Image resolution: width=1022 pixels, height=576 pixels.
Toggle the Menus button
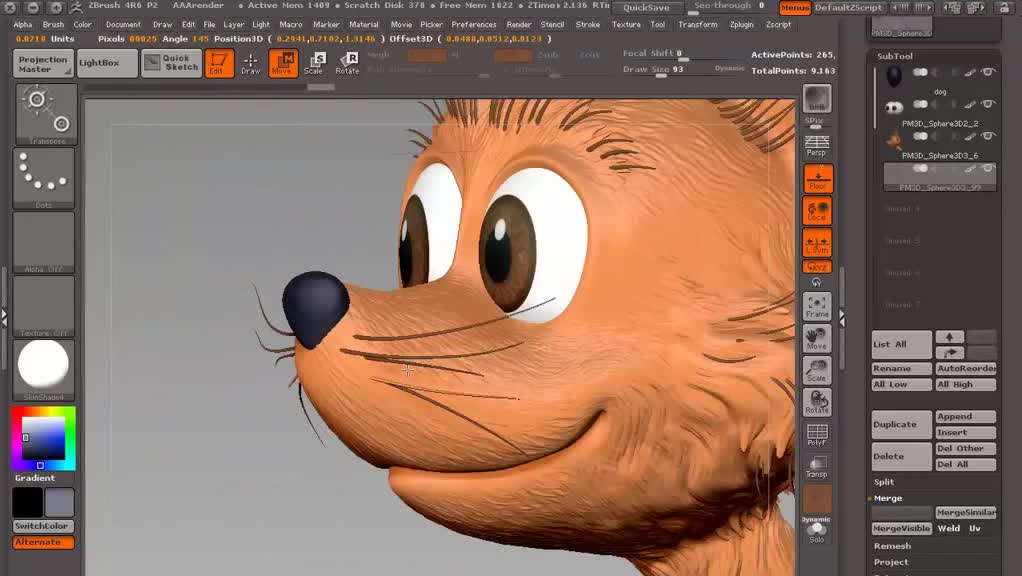click(795, 8)
